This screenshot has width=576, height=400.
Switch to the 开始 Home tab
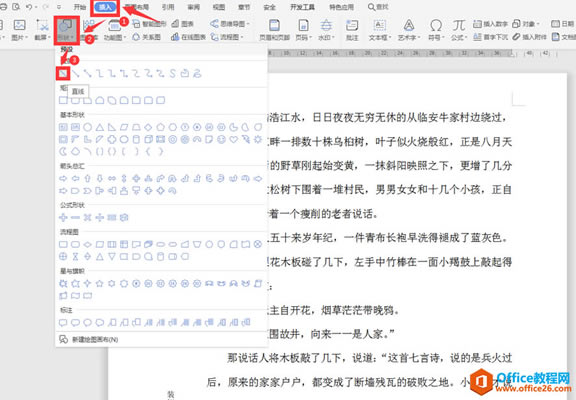tap(80, 7)
